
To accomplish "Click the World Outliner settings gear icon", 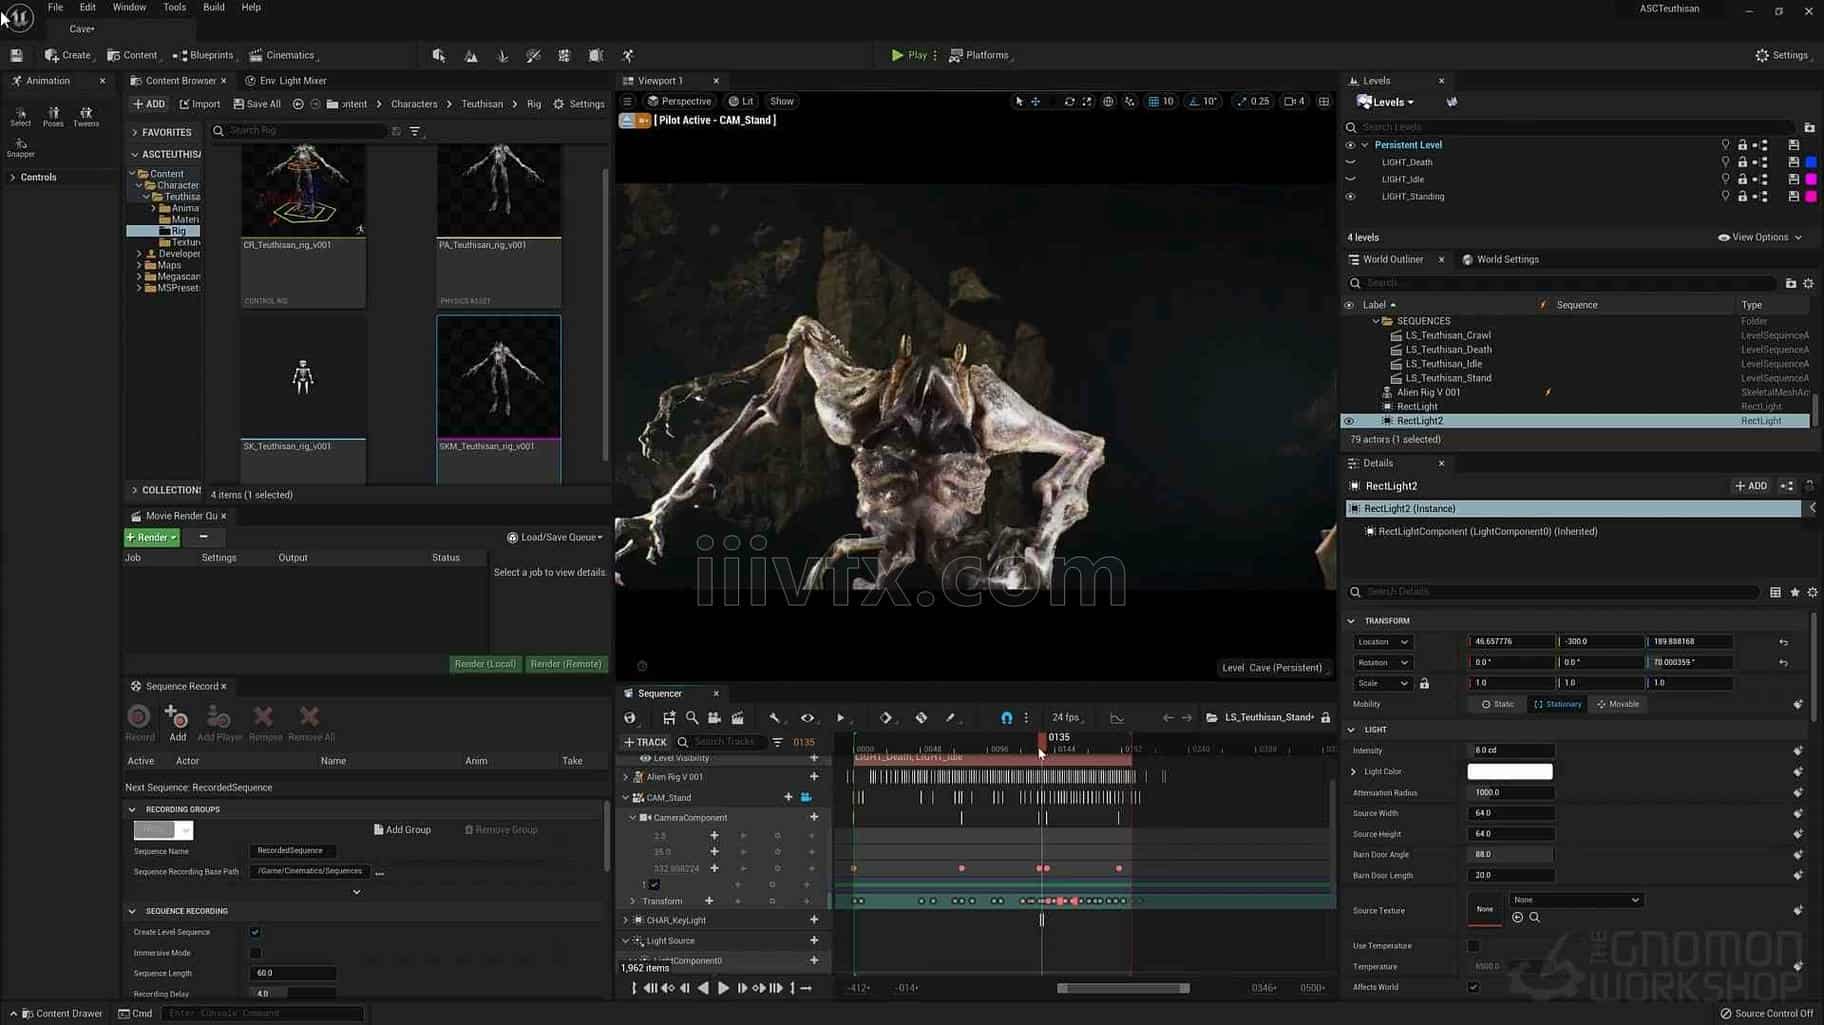I will [1808, 283].
